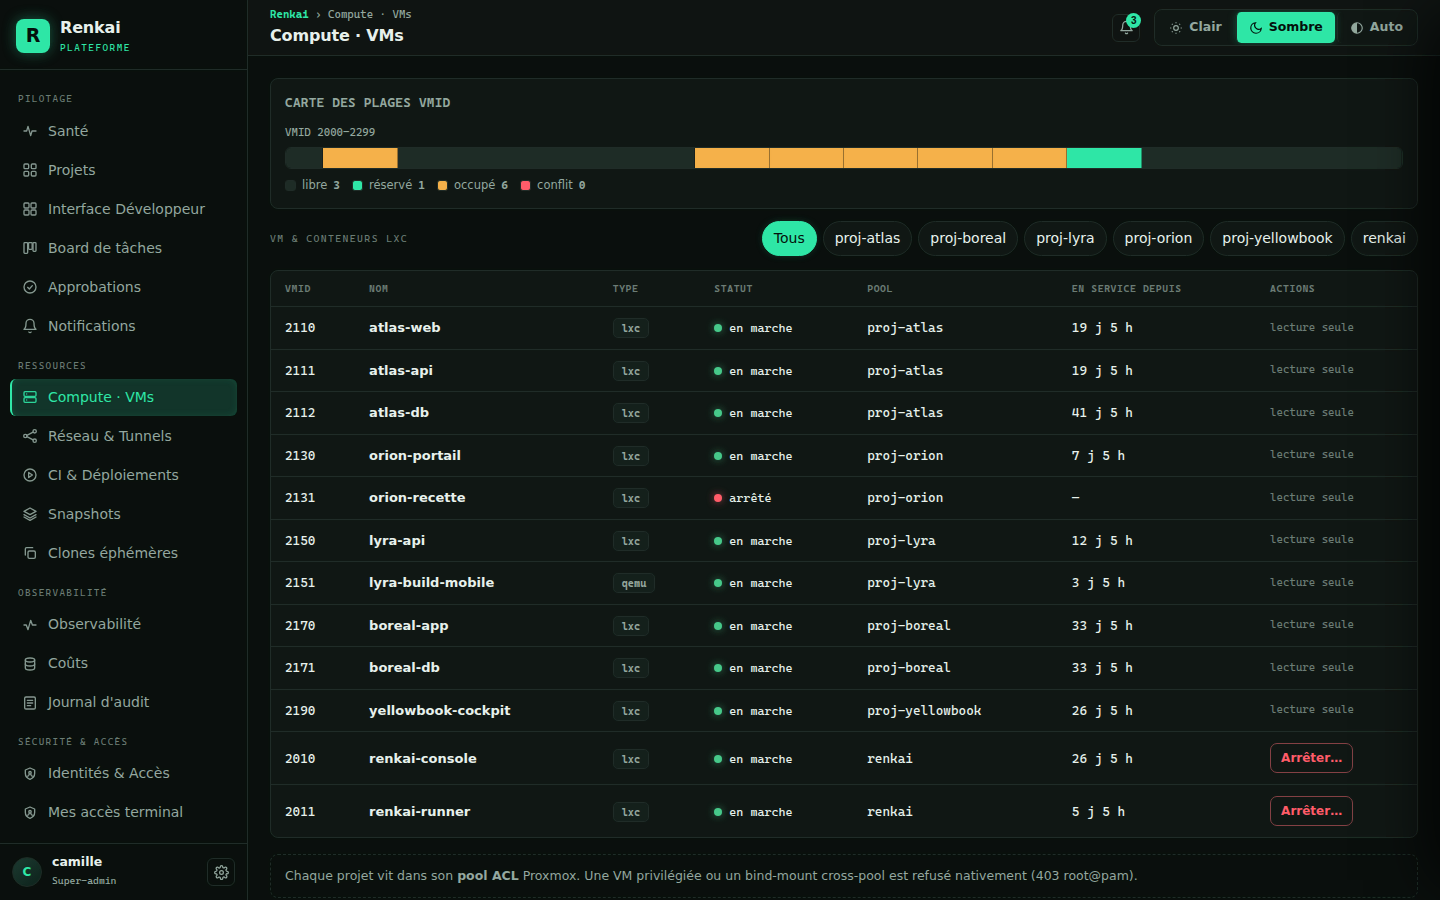Click the Snapshots layers icon

tap(30, 514)
